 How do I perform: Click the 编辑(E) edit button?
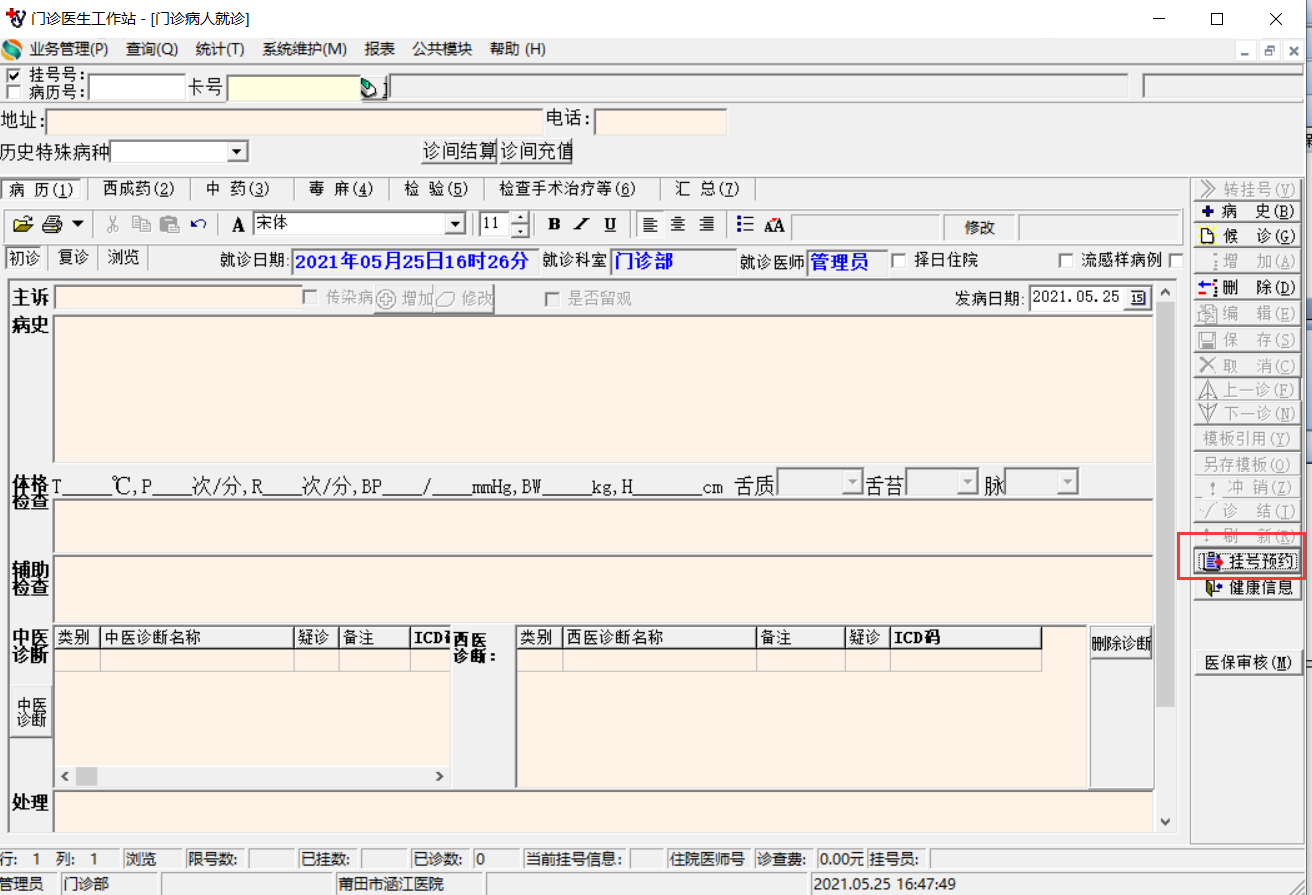coord(1247,314)
